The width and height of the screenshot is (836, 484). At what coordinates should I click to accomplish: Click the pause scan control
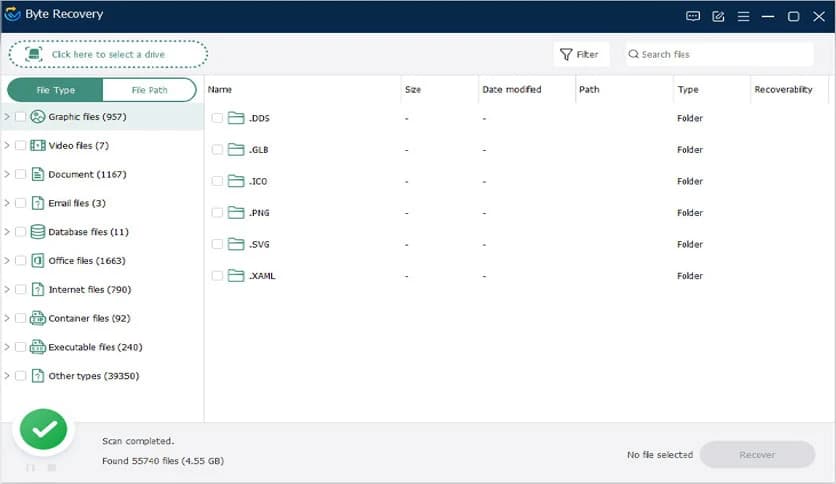click(x=31, y=467)
